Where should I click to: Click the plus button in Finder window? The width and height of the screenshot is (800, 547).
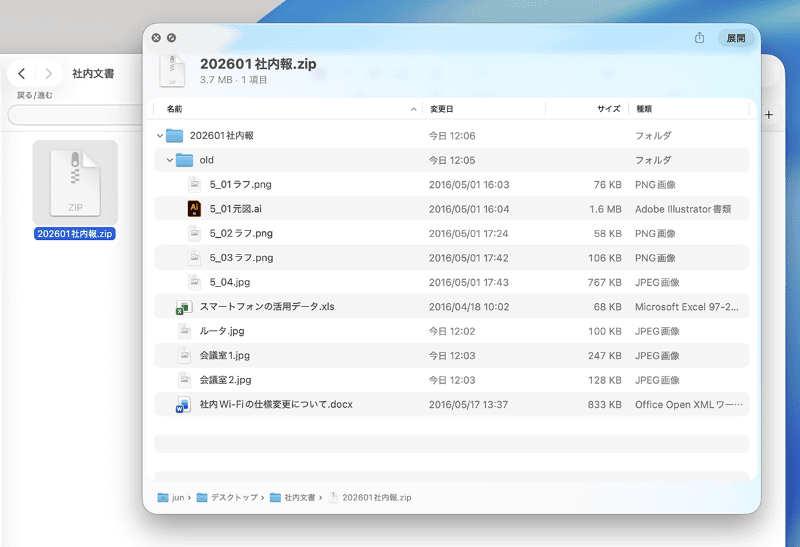pyautogui.click(x=769, y=115)
